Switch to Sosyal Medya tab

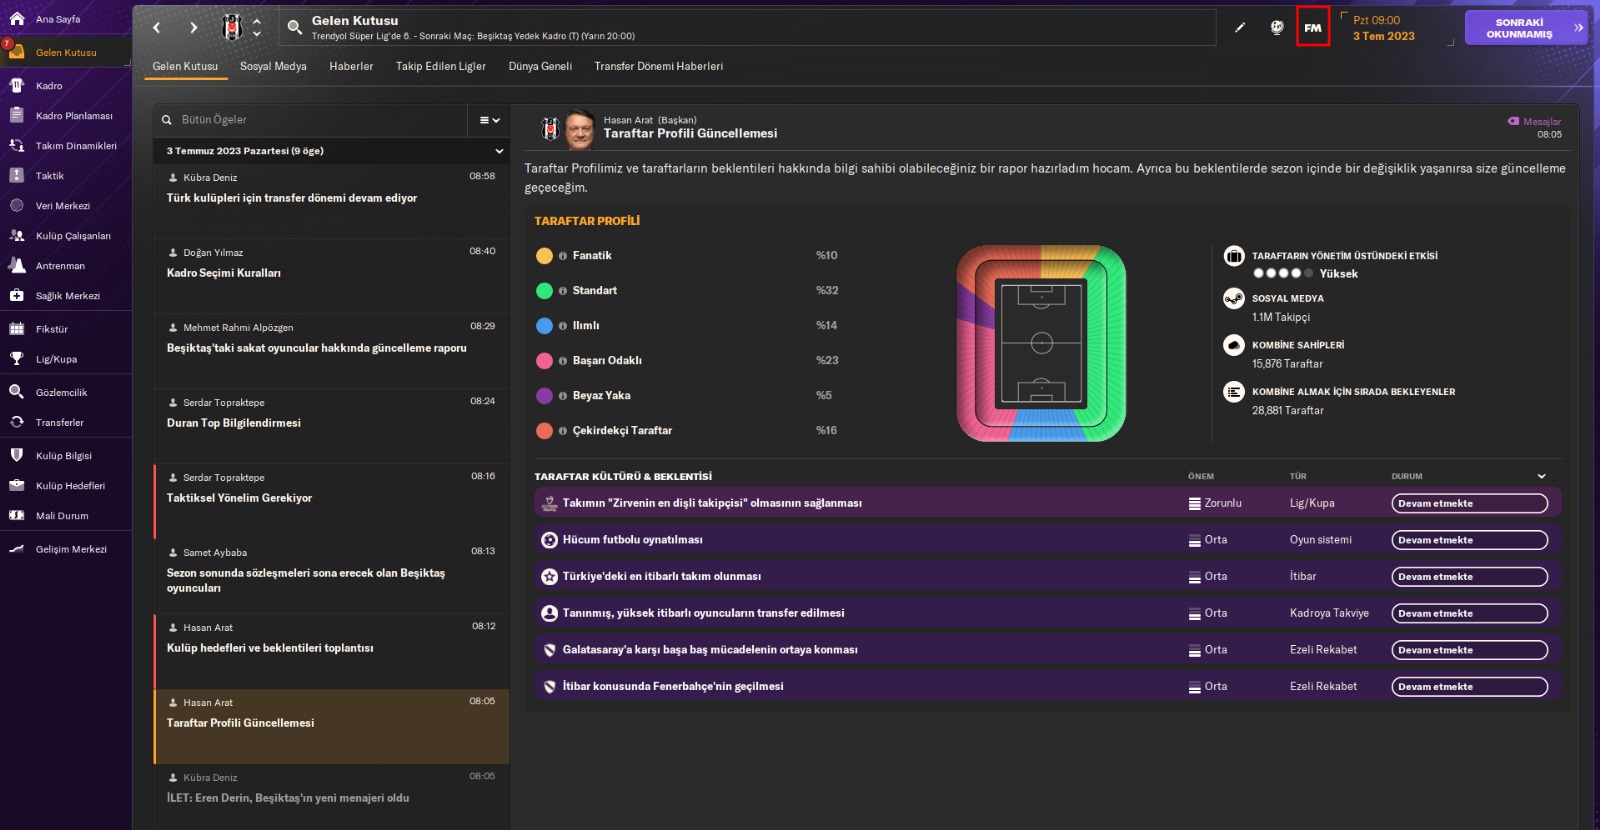click(273, 66)
